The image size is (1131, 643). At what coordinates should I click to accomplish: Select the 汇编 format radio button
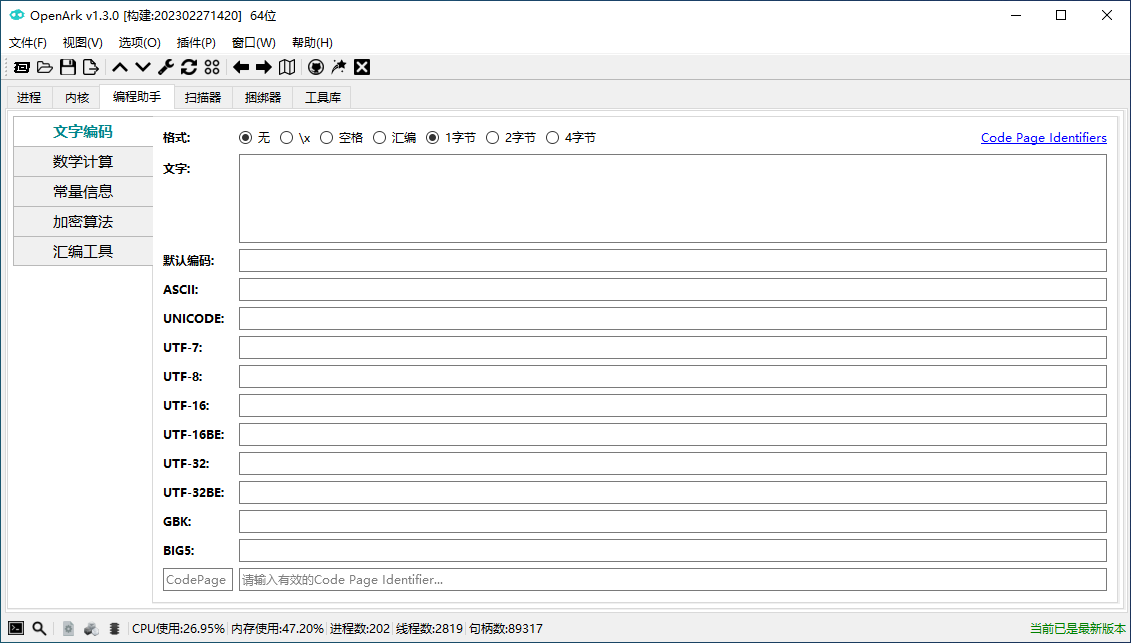[x=379, y=138]
